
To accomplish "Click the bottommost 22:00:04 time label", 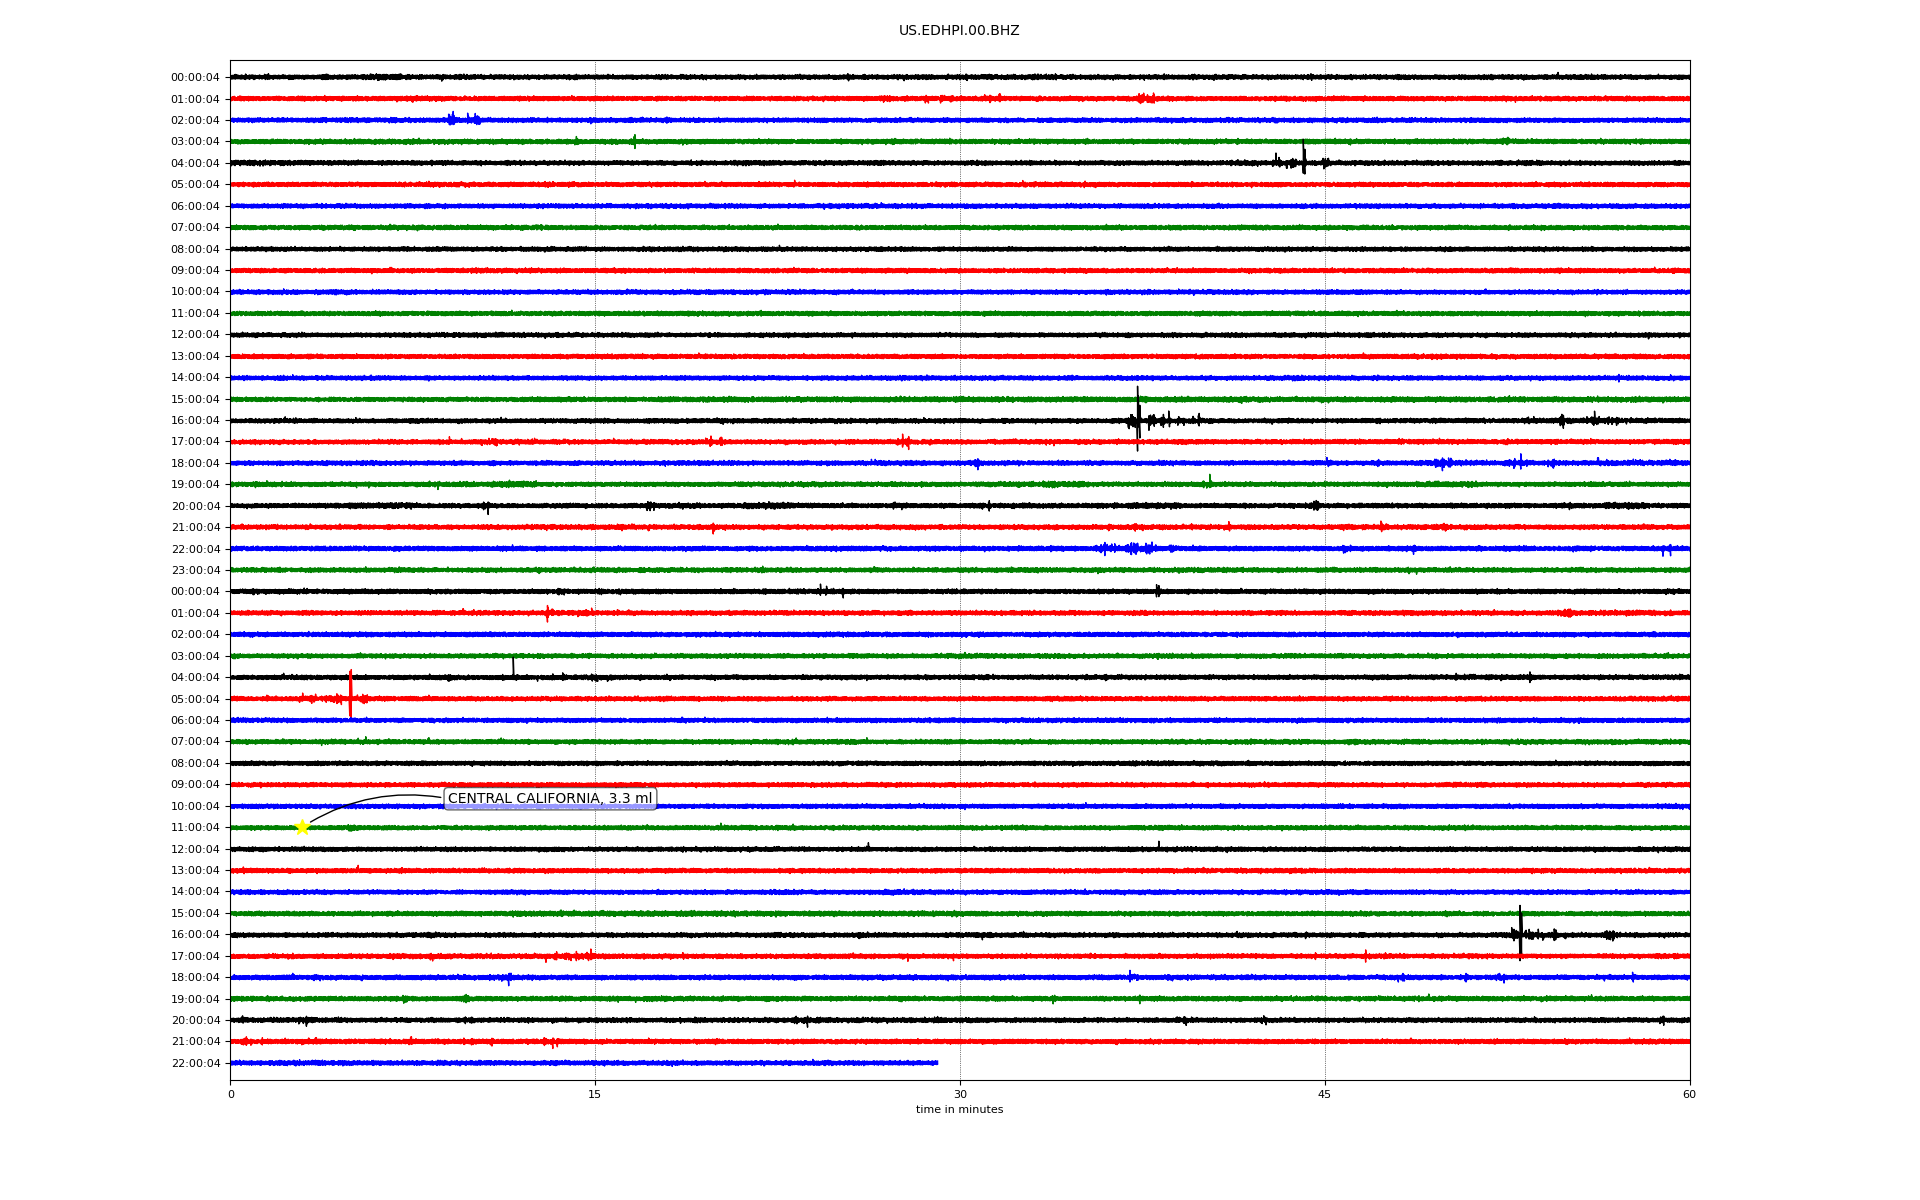I will click(x=195, y=1063).
